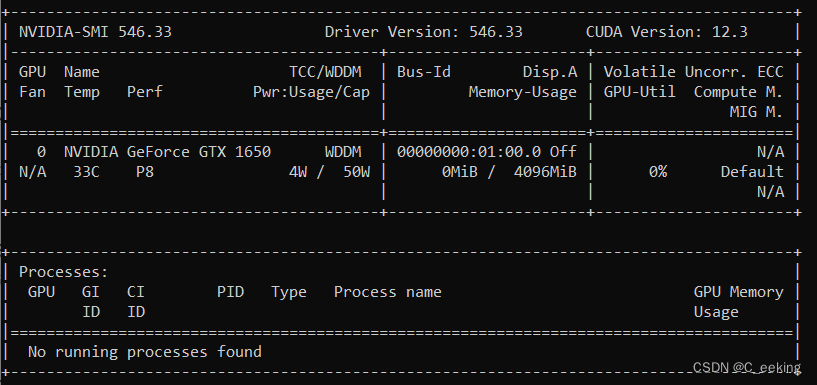Click the 'TCC/WDDM' column header
The width and height of the screenshot is (817, 385).
pos(325,72)
